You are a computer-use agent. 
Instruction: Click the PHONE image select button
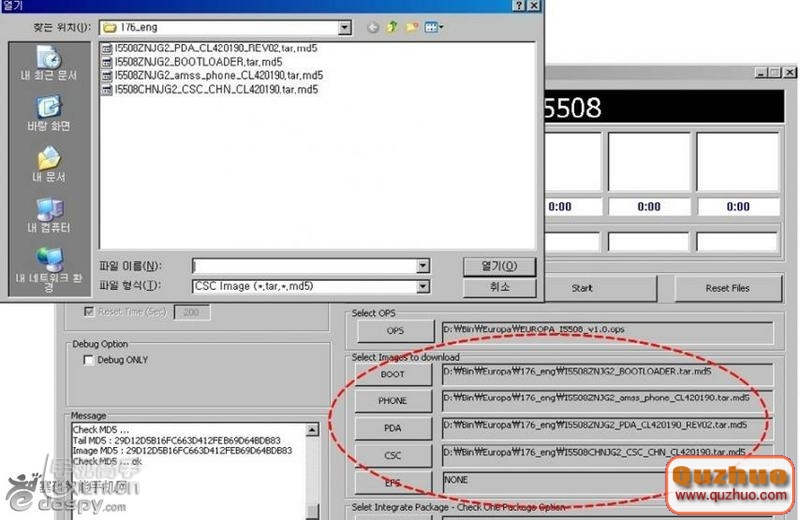pyautogui.click(x=392, y=401)
